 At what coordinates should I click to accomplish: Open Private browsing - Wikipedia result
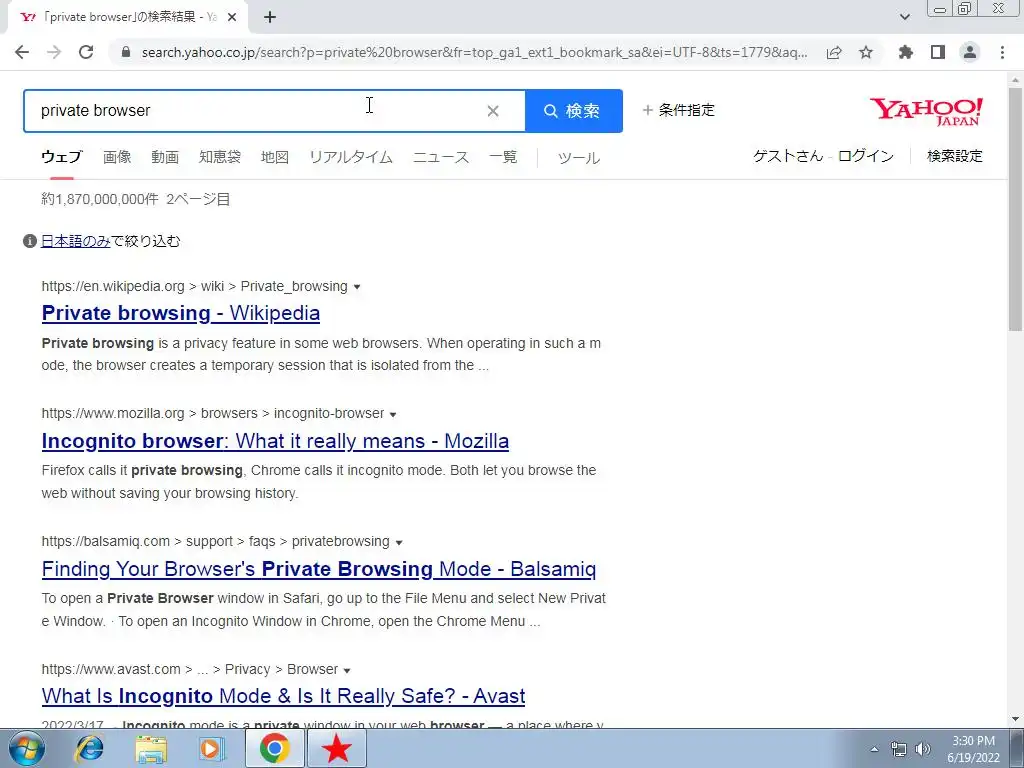181,313
